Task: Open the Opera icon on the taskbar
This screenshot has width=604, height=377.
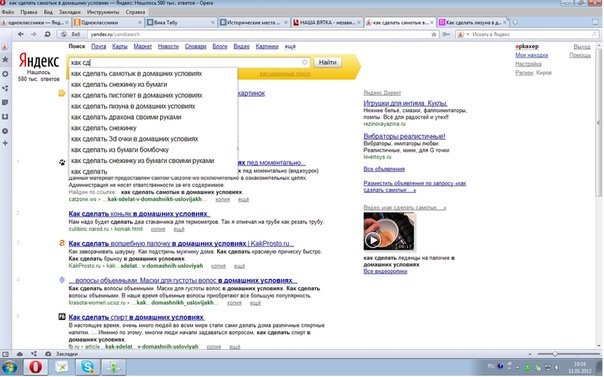Action: click(x=36, y=367)
